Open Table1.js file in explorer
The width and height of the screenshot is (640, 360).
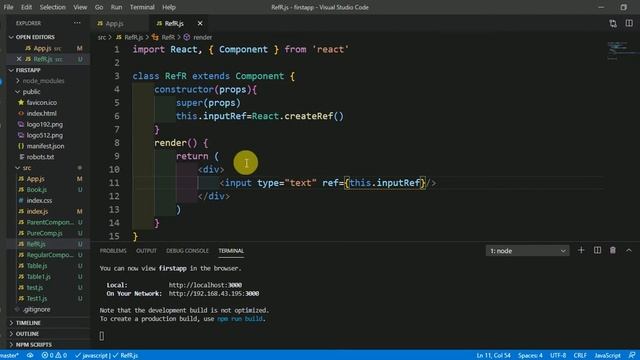click(x=38, y=277)
